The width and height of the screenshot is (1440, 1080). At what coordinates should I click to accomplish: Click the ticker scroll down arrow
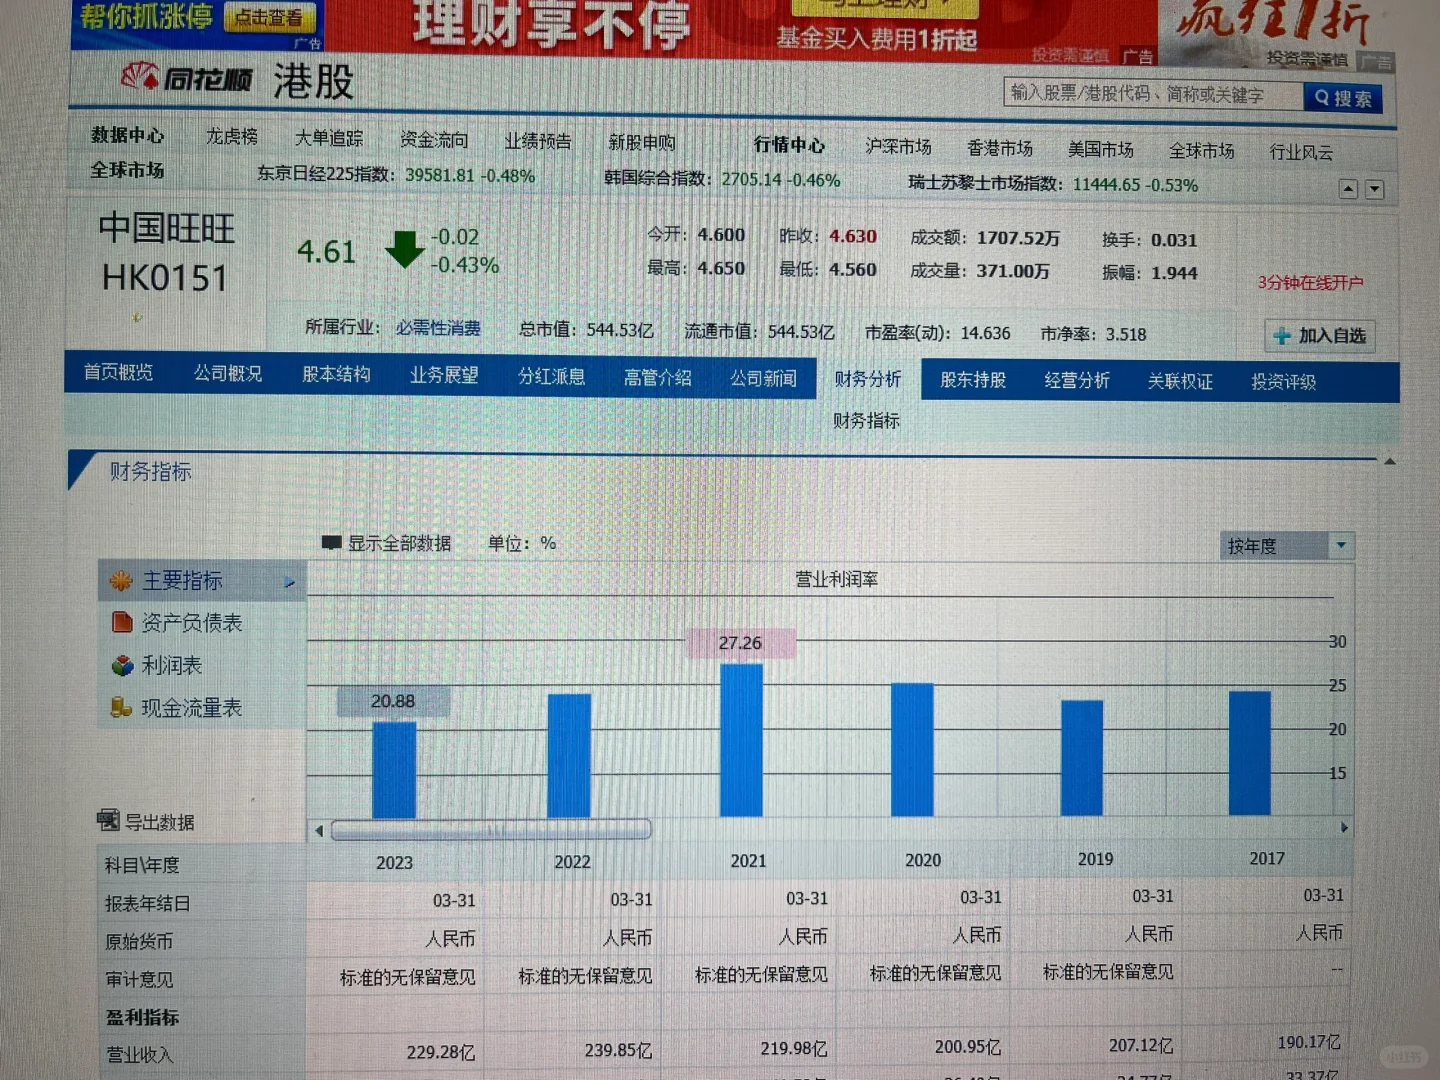coord(1375,189)
